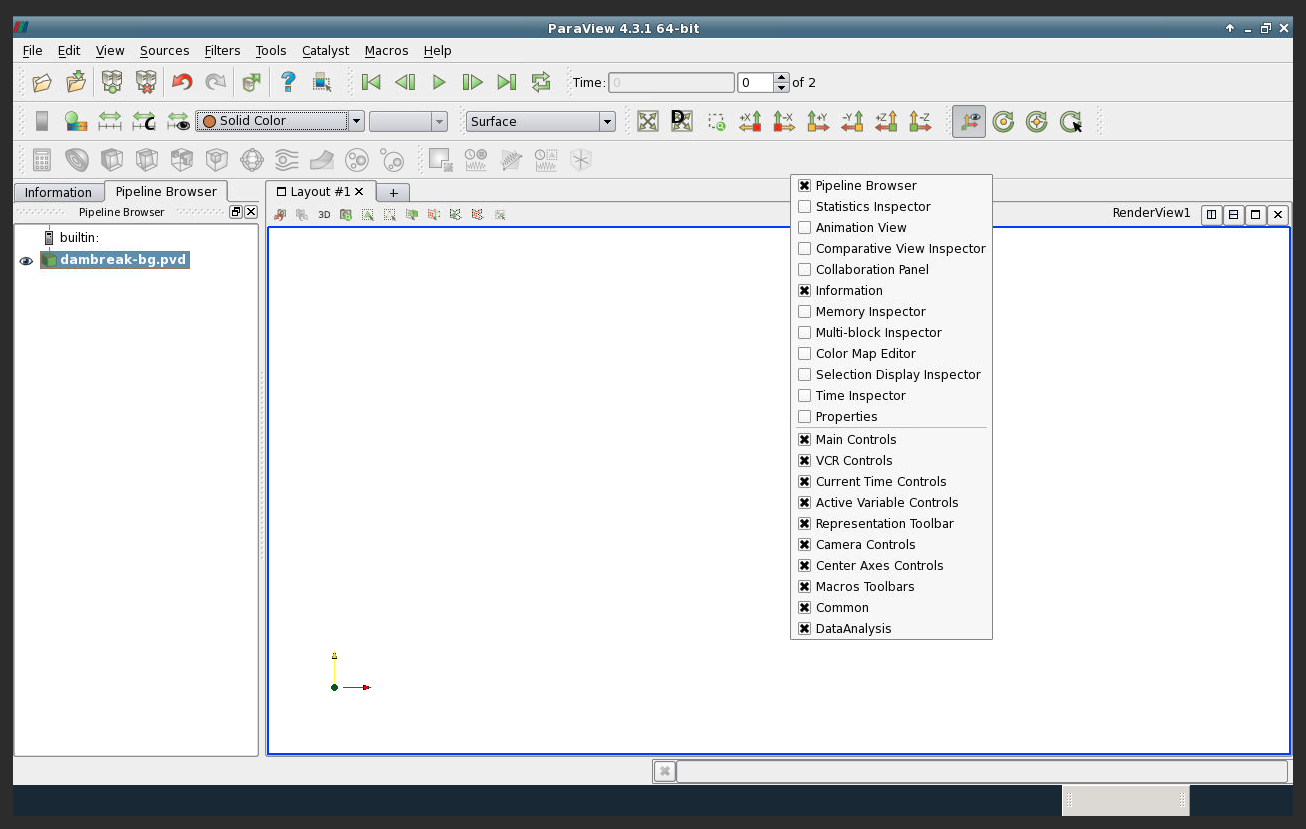Select the Layout #1 tab

coord(319,191)
